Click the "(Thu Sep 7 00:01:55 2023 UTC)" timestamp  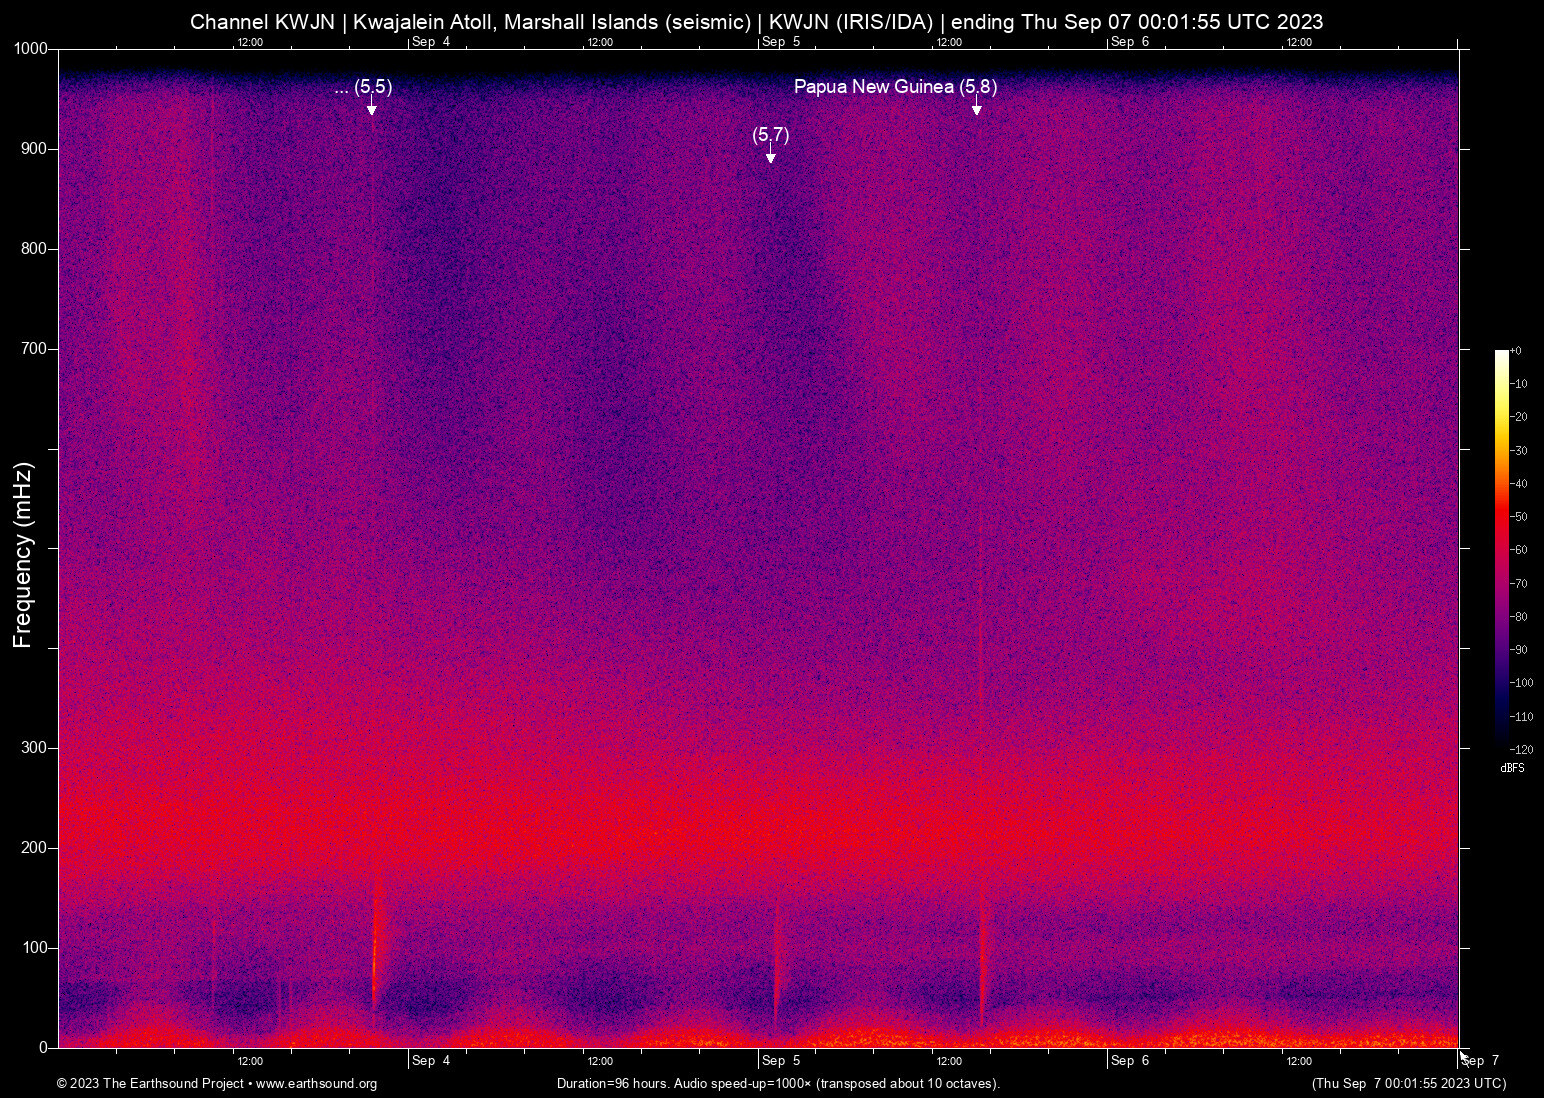pos(1408,1084)
